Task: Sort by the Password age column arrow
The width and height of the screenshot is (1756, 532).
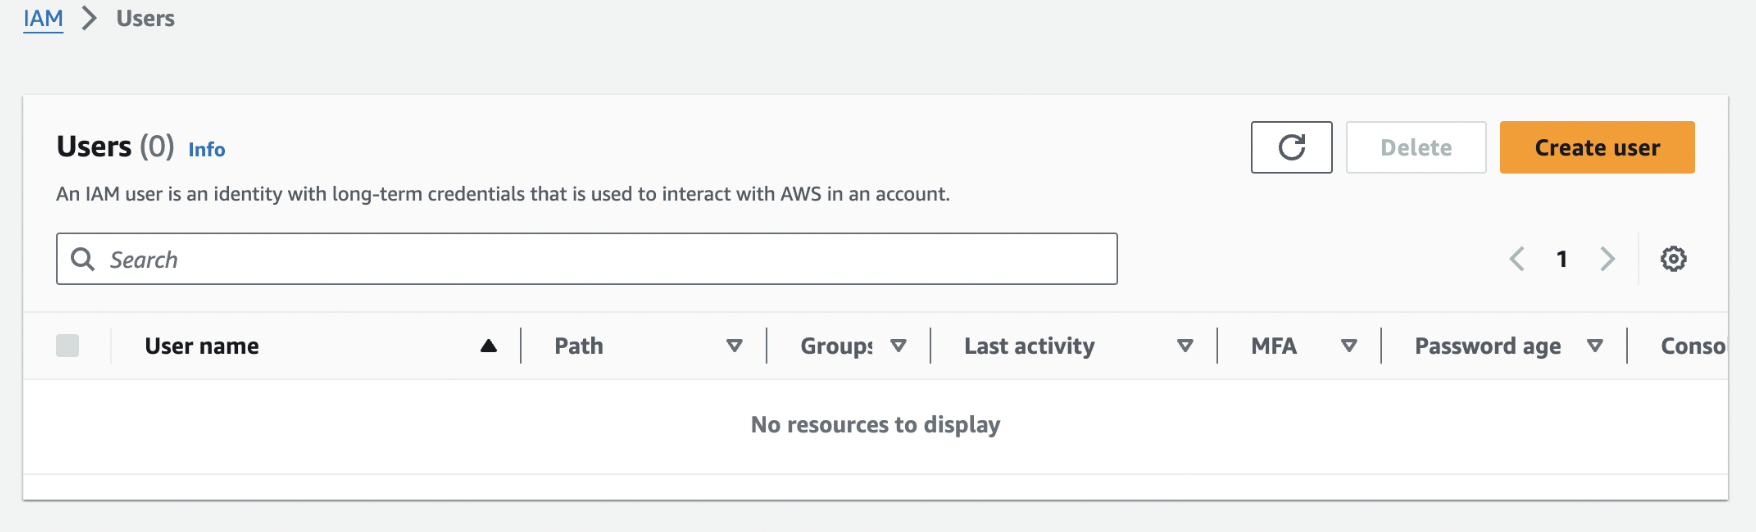Action: [1595, 346]
